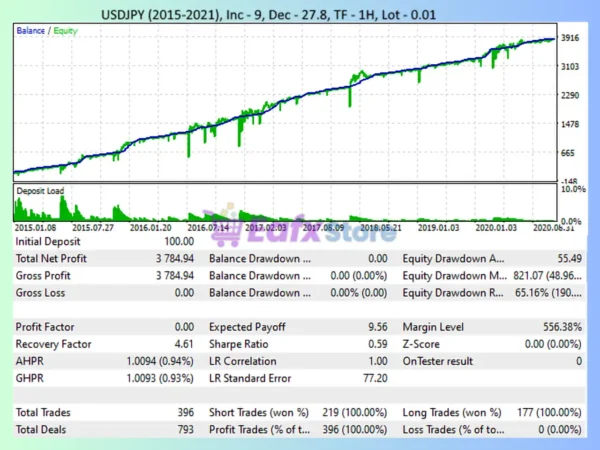600x450 pixels.
Task: Click the 665 axis value
Action: coord(568,153)
